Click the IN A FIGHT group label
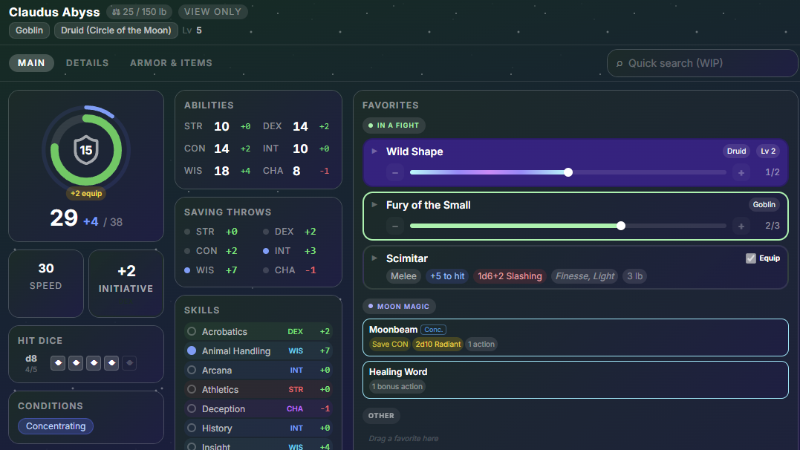Screen dimensions: 800x450 (x=393, y=126)
